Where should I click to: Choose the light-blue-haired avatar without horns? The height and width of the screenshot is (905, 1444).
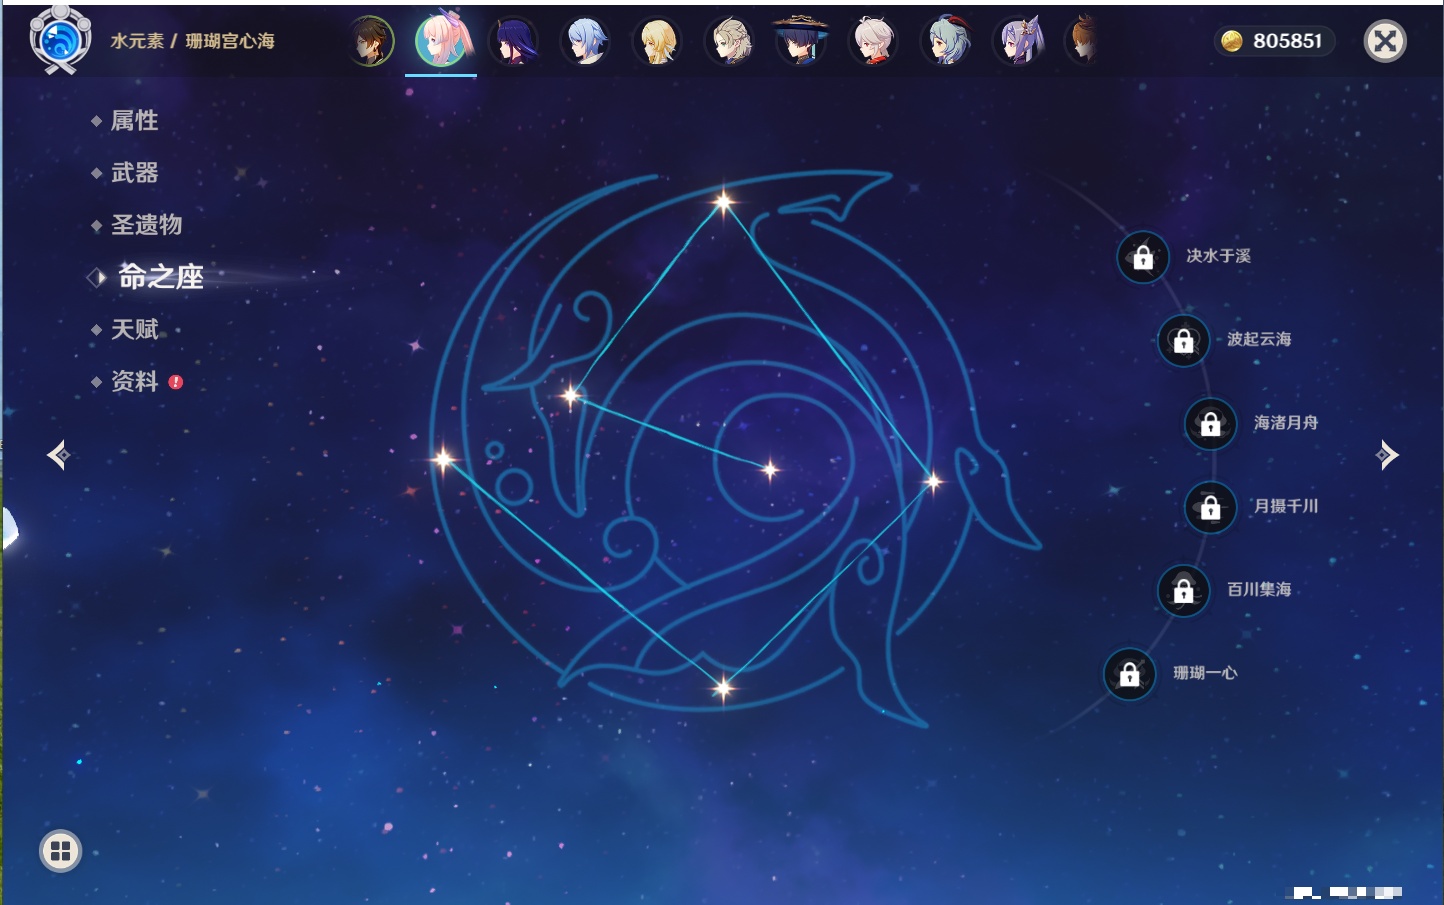[586, 41]
